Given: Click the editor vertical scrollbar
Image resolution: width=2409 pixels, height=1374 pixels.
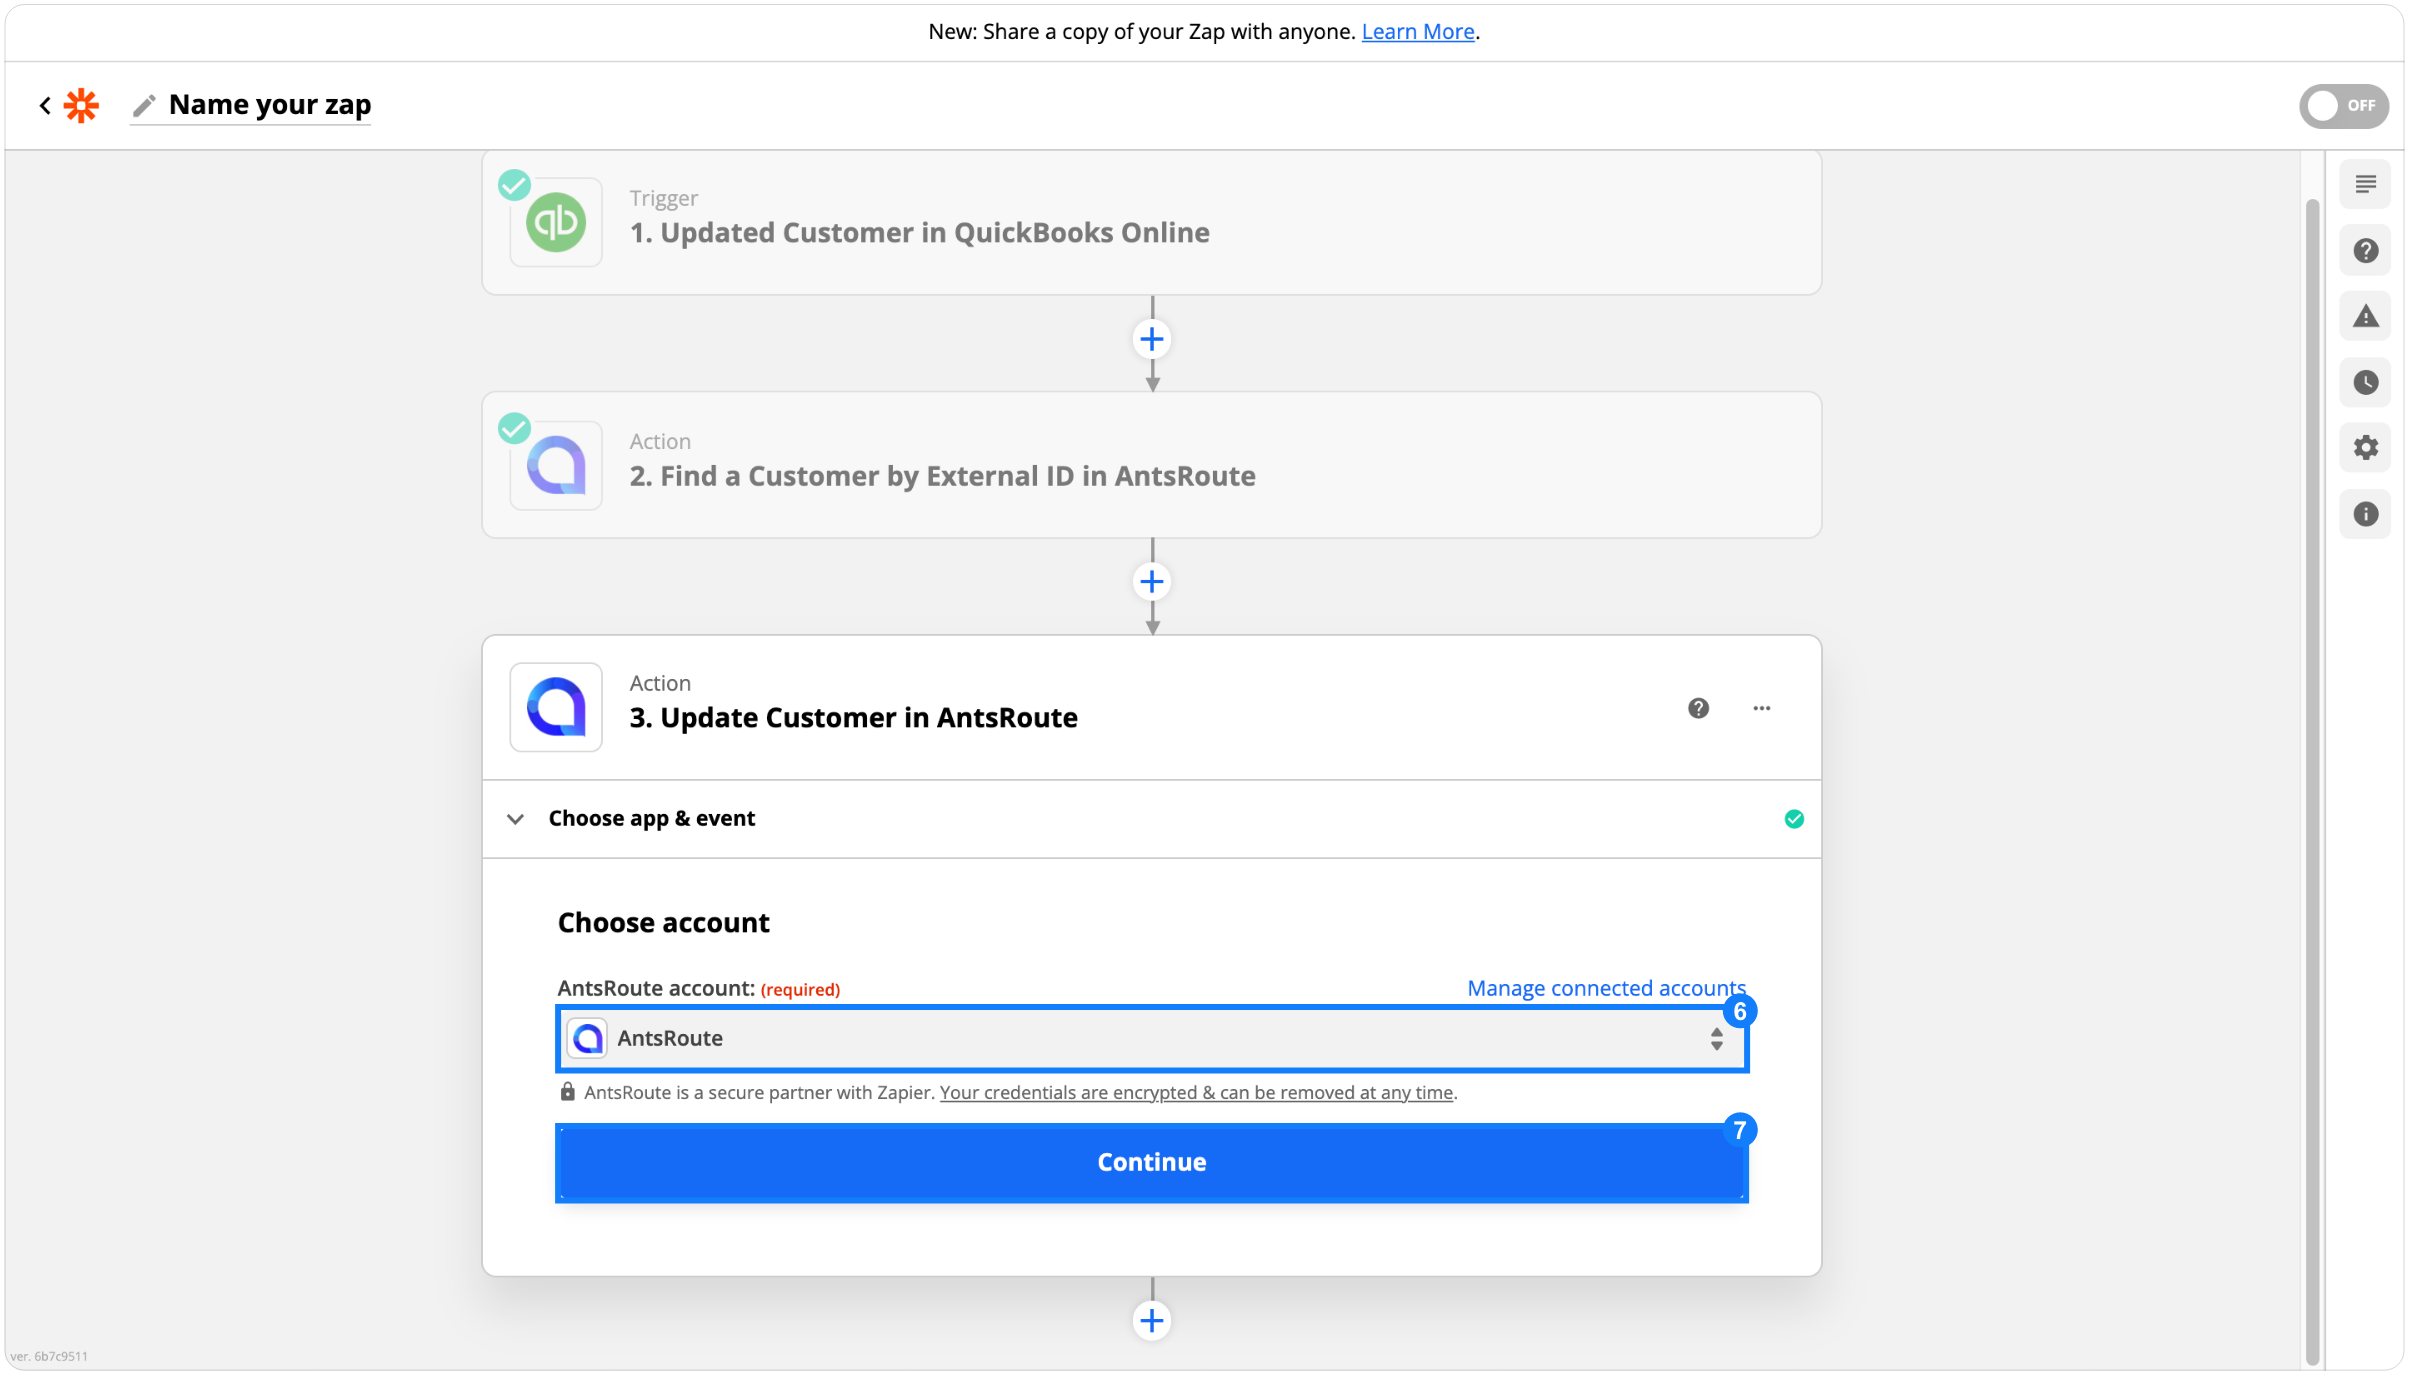Looking at the screenshot, I should pos(2312,780).
